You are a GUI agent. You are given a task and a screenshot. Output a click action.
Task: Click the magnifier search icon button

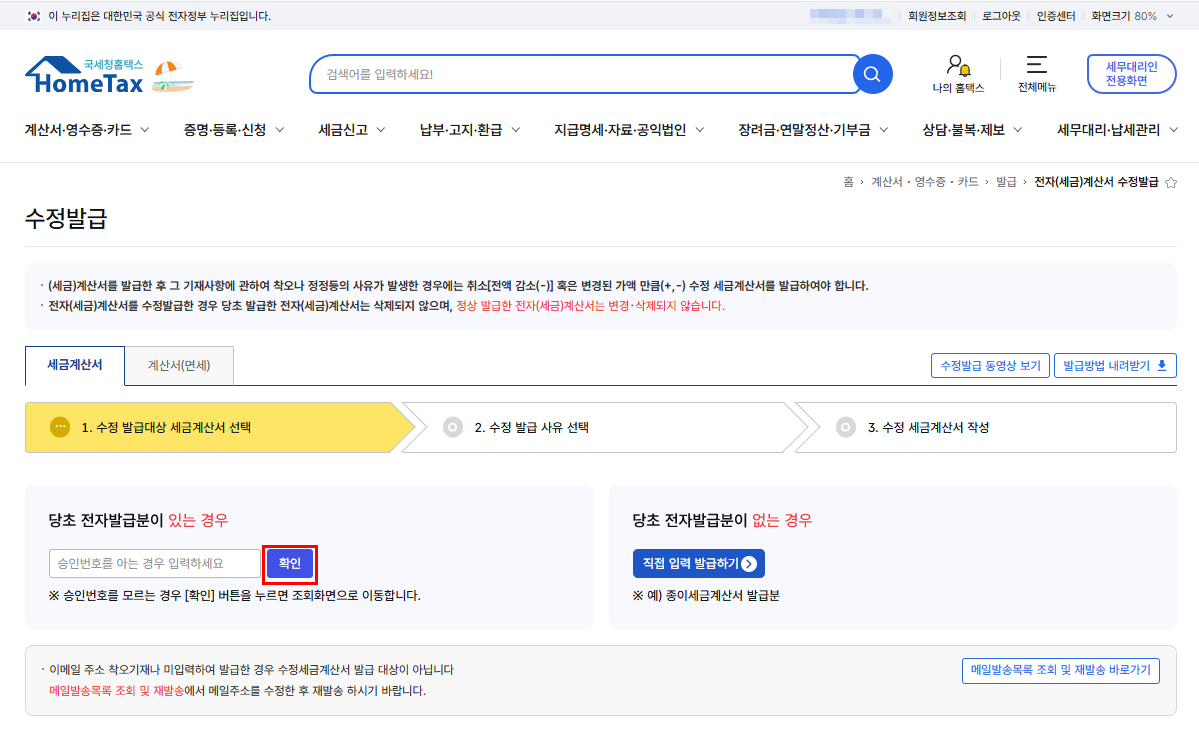click(x=872, y=74)
